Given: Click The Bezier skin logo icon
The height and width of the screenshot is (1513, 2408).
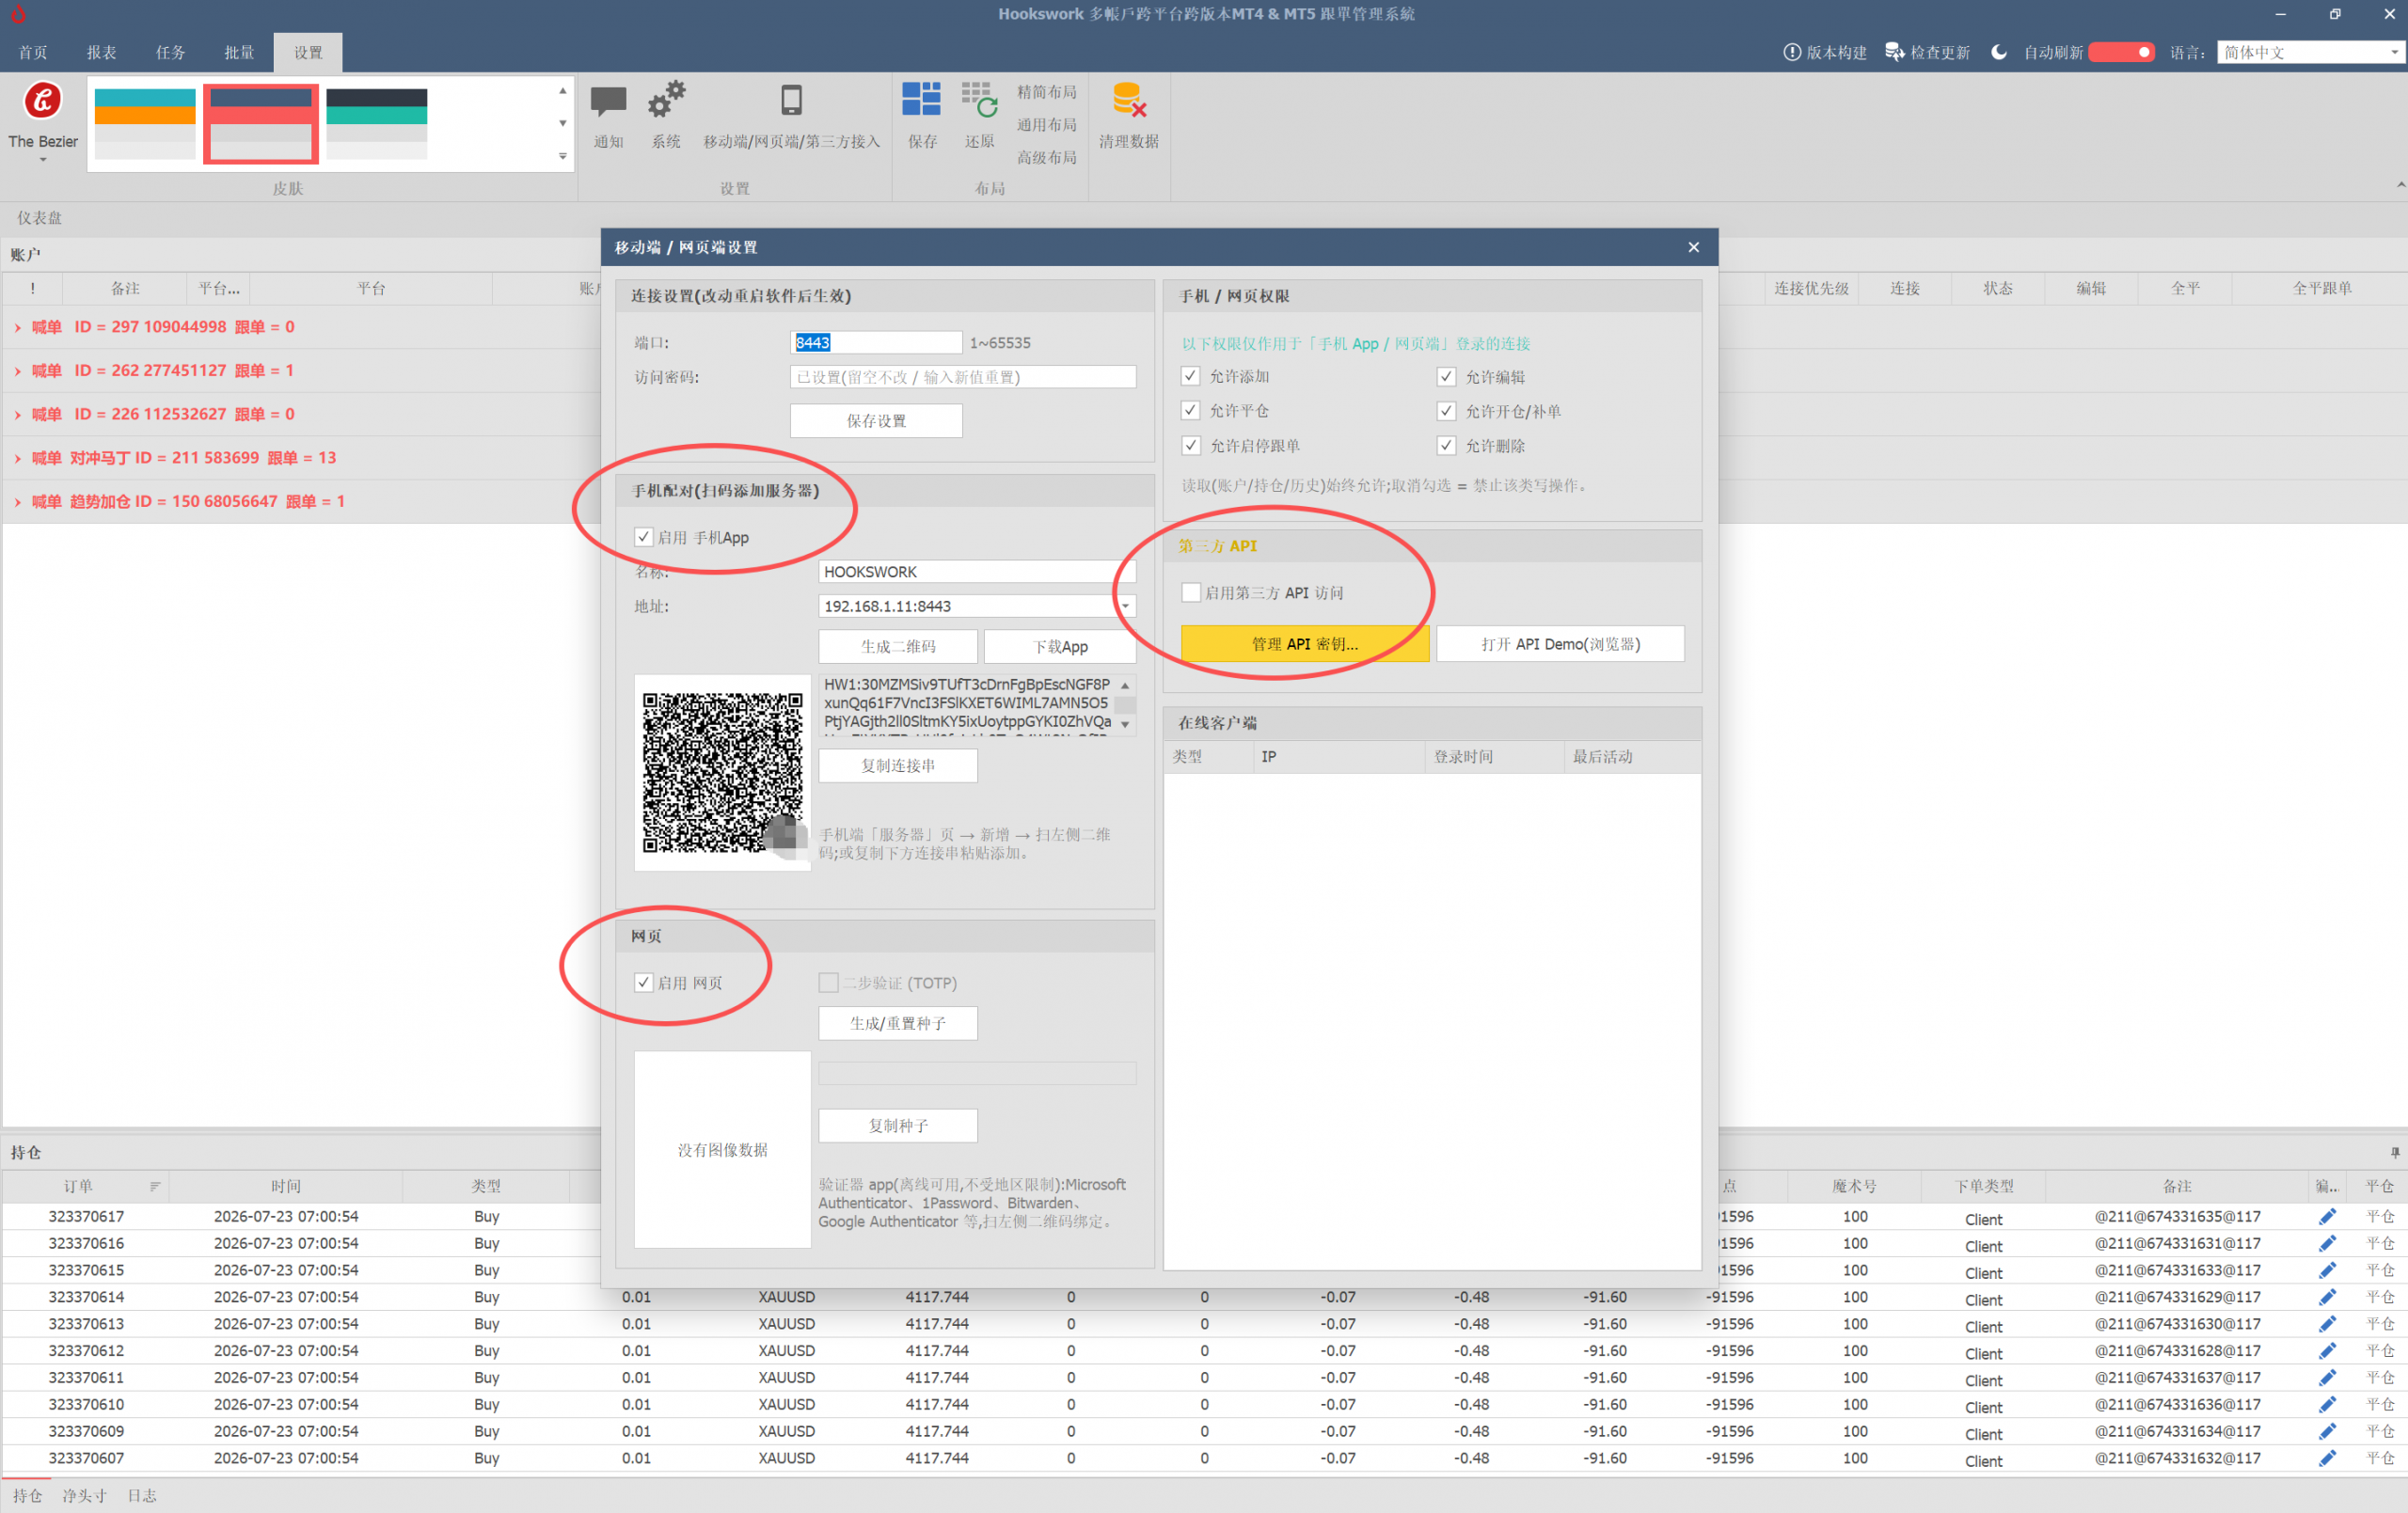Looking at the screenshot, I should (x=42, y=100).
